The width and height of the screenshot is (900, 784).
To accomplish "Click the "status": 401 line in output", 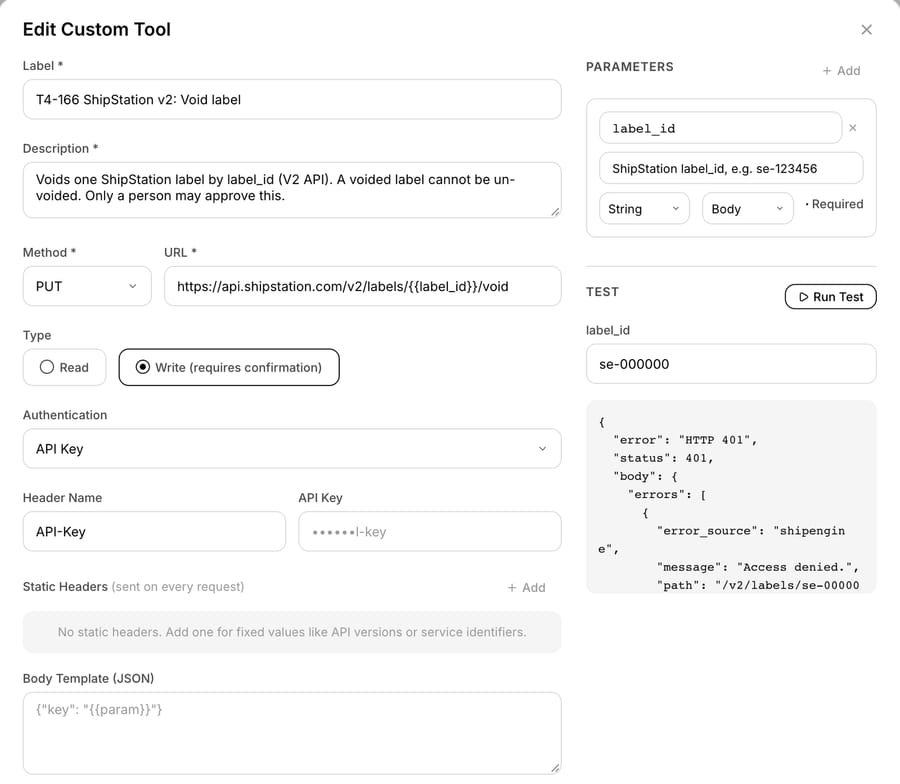I will pos(664,458).
